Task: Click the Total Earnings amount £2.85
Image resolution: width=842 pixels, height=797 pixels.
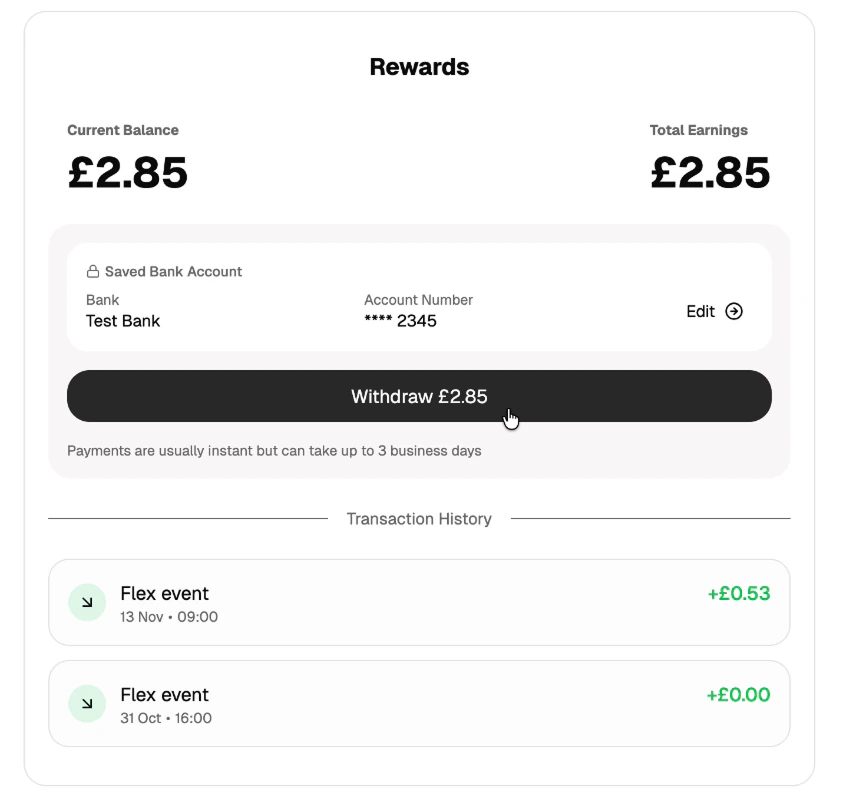Action: pos(710,172)
